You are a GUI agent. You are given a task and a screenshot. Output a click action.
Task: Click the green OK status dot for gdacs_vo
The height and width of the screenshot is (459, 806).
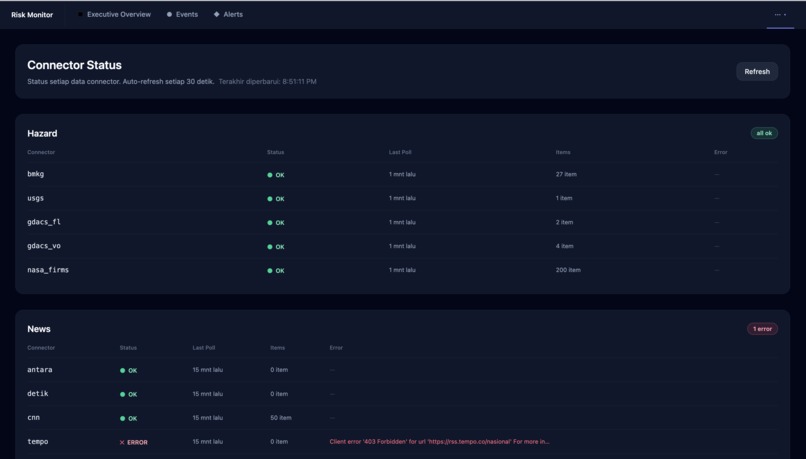(x=270, y=247)
